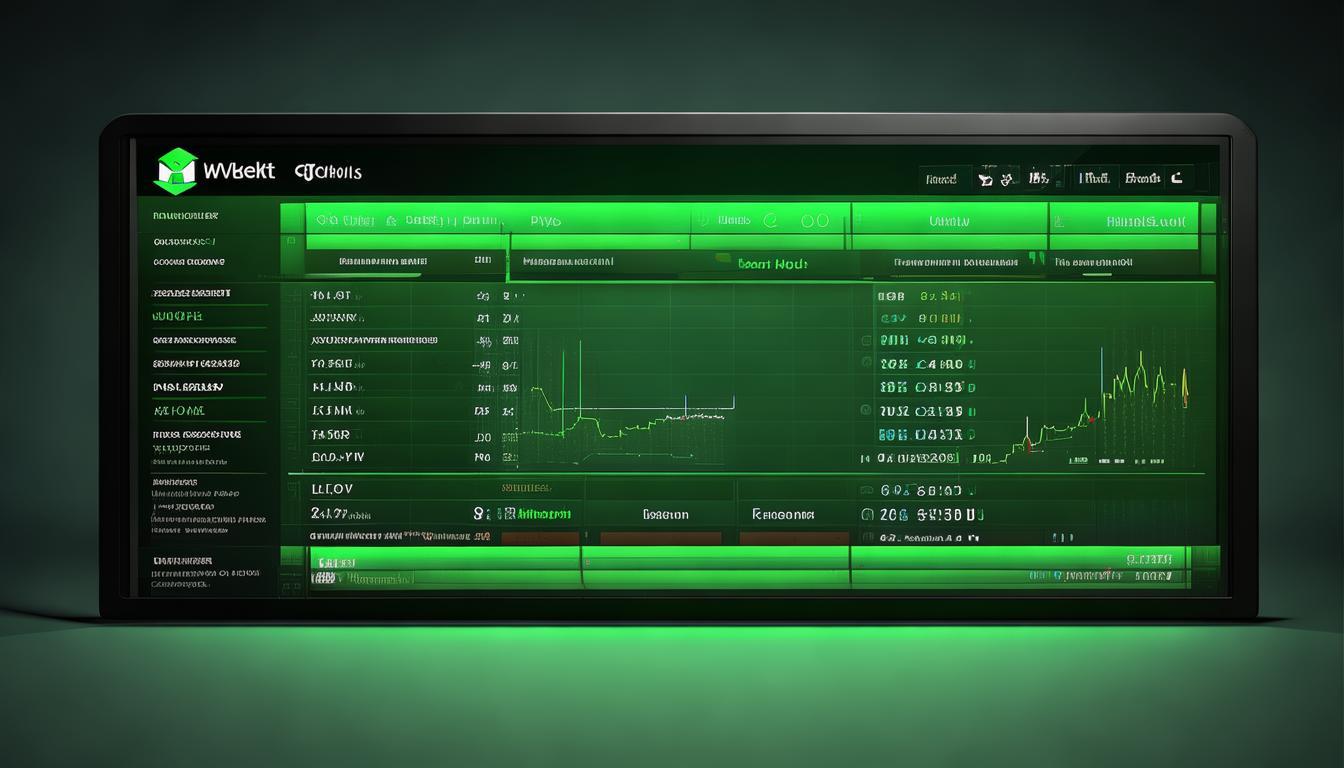Toggle the round marker beside the fourth data row
This screenshot has width=1344, height=768.
(x=866, y=364)
